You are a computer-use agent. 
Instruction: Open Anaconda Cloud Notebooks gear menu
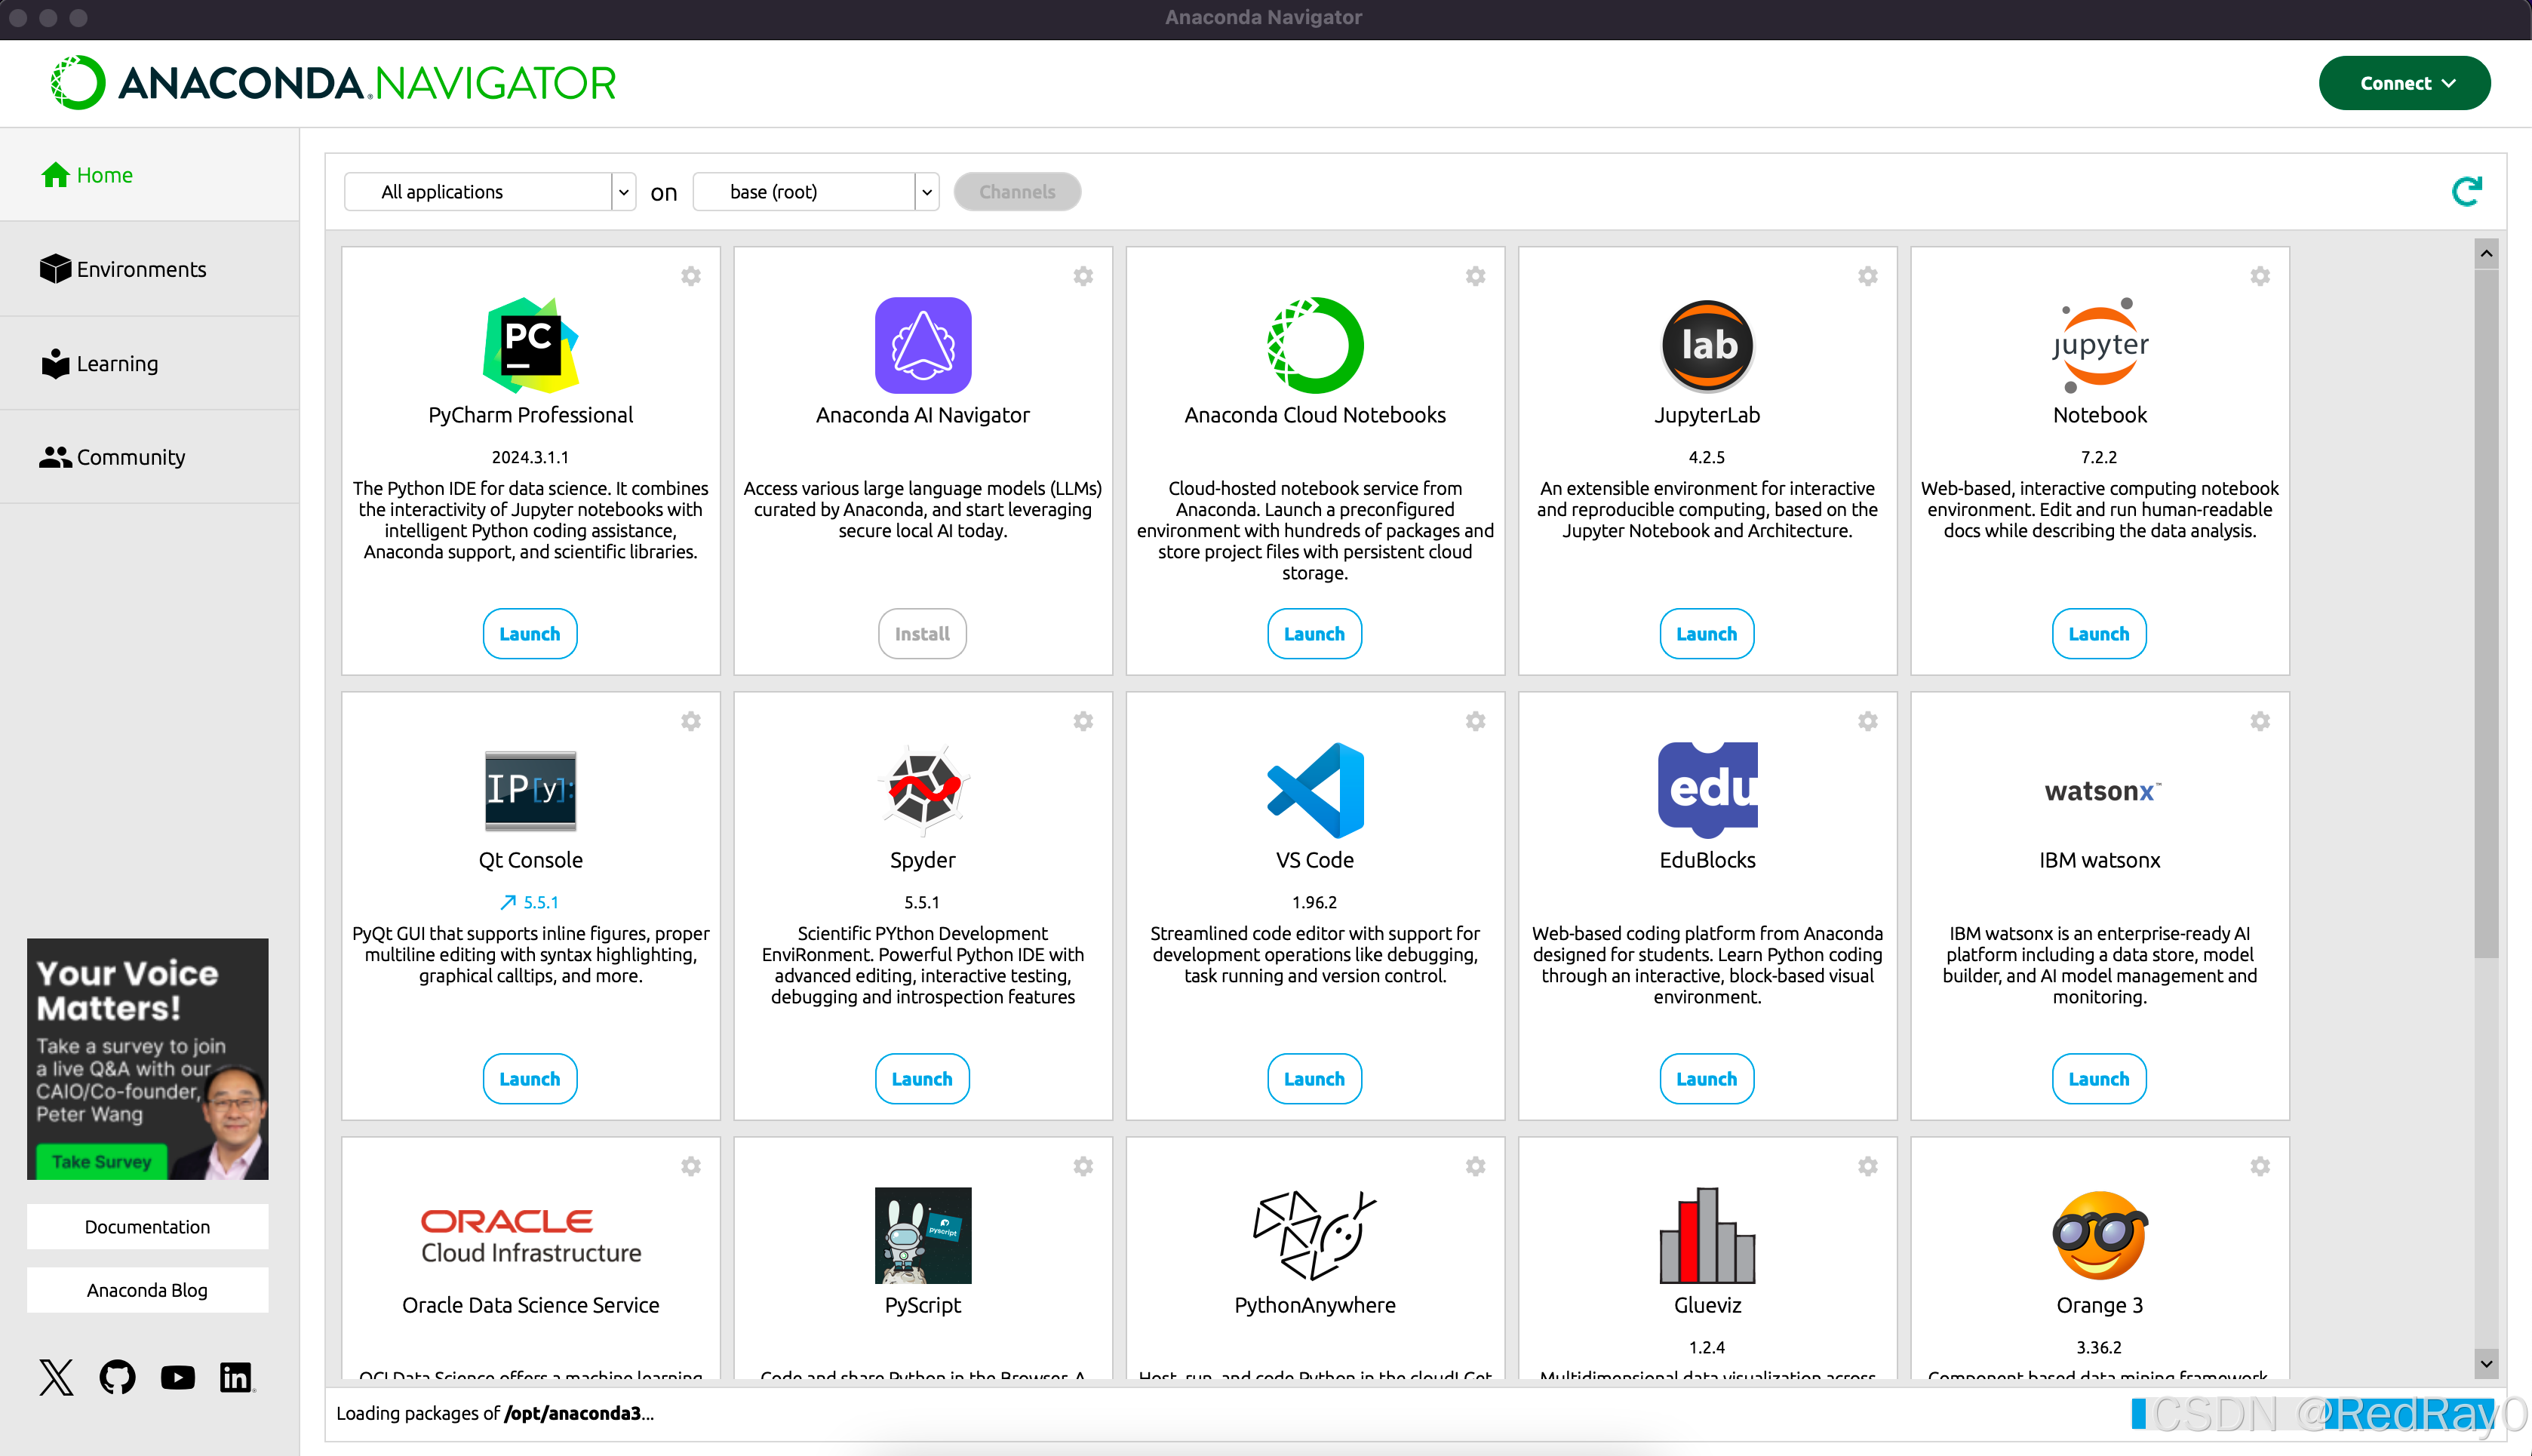[1475, 276]
